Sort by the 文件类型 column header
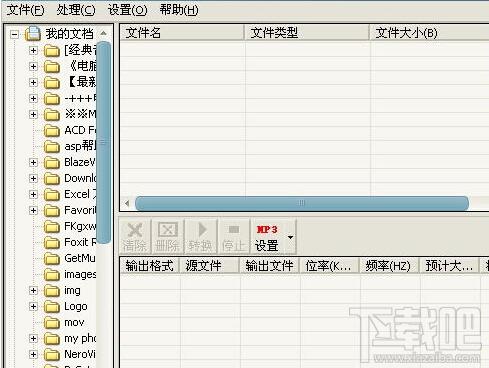This screenshot has height=368, width=489. coord(307,33)
